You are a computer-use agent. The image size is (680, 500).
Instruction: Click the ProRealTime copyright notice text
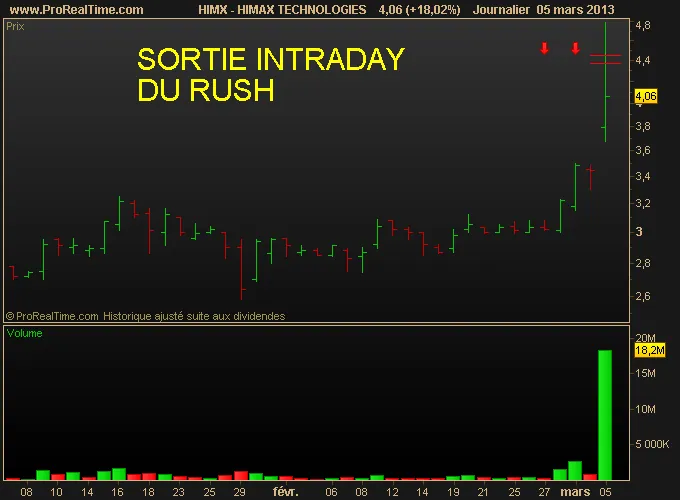(x=145, y=316)
